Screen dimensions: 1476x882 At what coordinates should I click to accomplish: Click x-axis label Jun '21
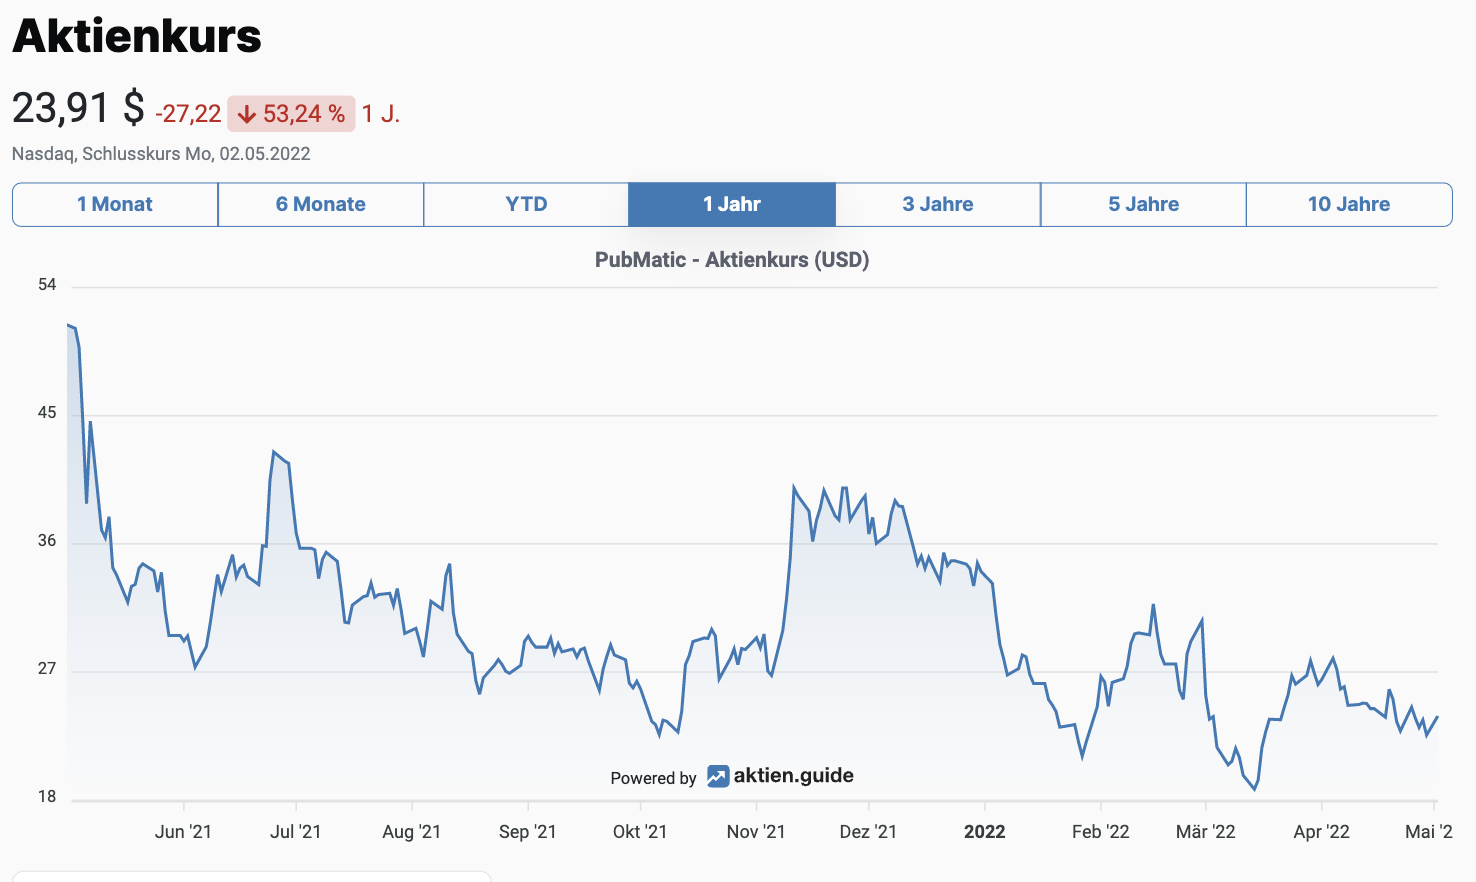tap(183, 832)
